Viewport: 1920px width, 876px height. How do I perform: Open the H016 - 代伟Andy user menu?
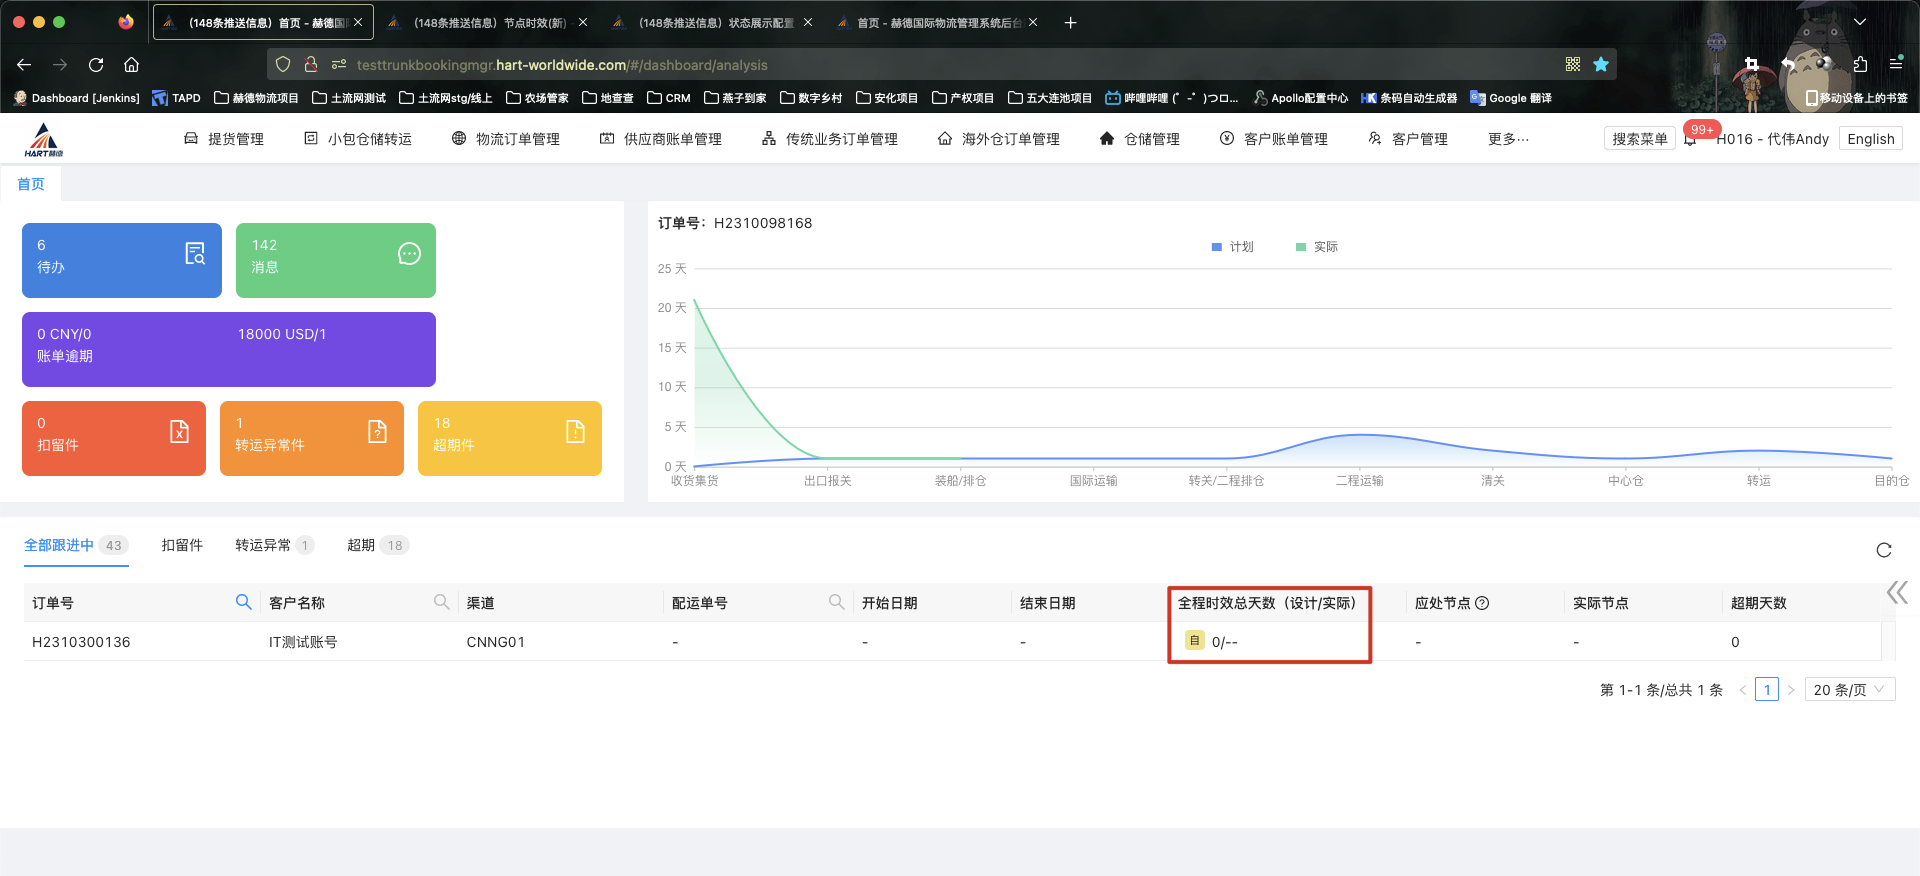pos(1772,139)
